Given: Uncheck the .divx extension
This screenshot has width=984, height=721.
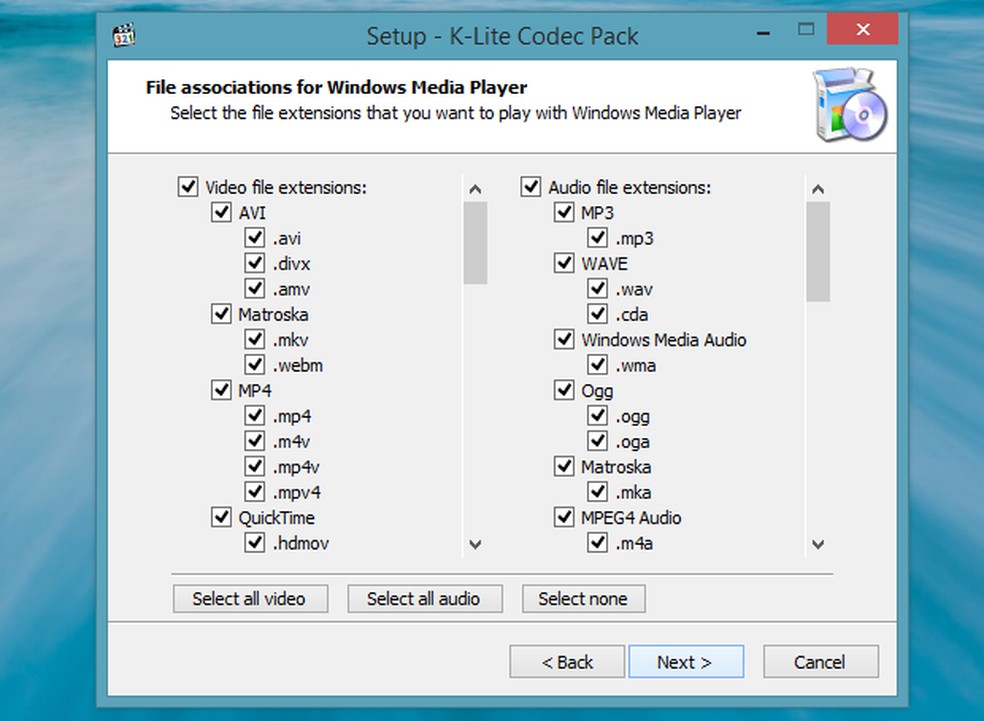Looking at the screenshot, I should (254, 263).
